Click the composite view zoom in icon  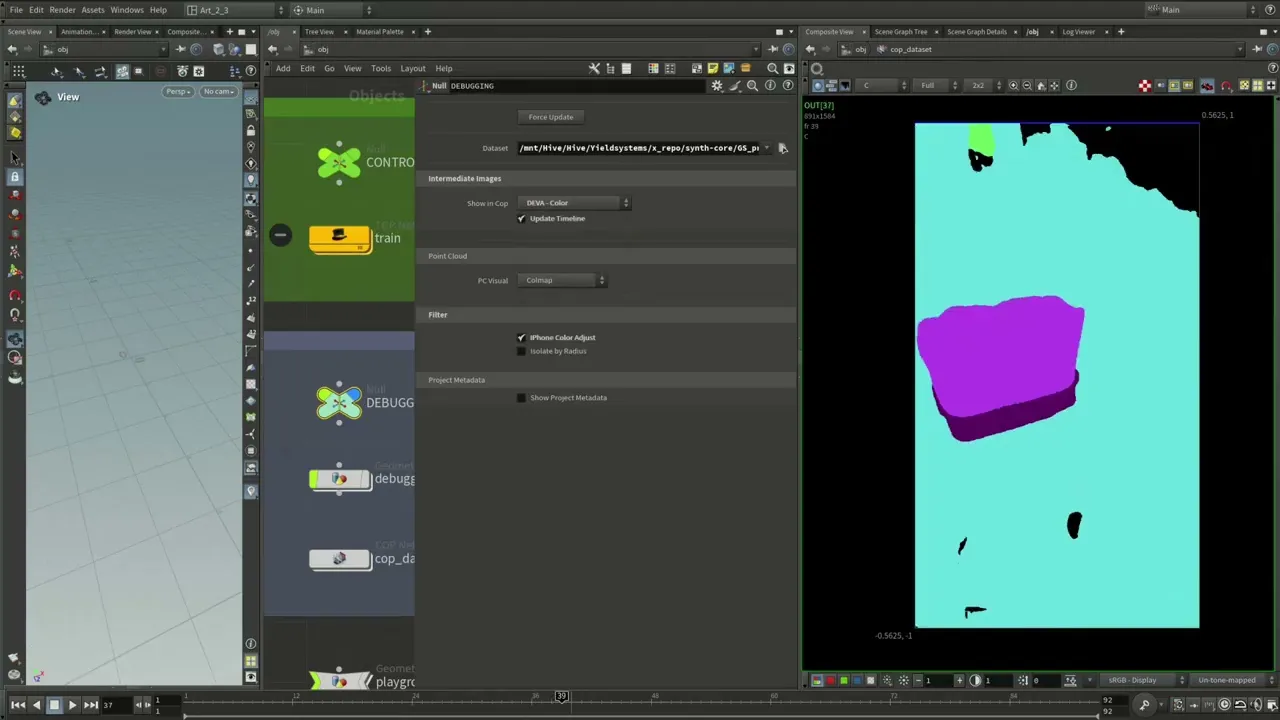pyautogui.click(x=1014, y=86)
